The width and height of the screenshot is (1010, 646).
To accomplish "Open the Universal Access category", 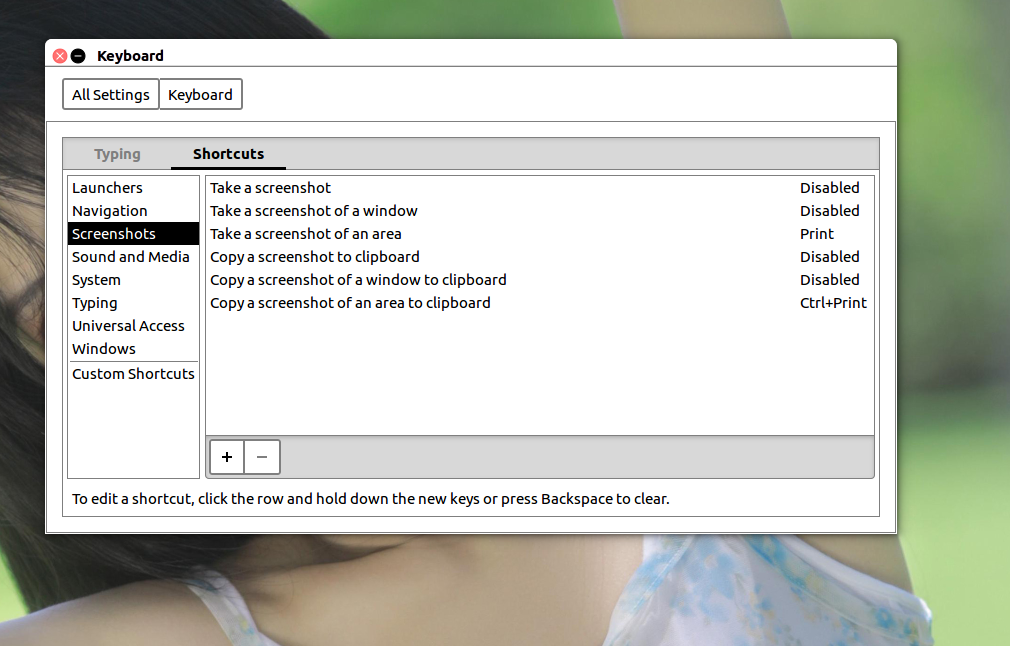I will pos(128,326).
